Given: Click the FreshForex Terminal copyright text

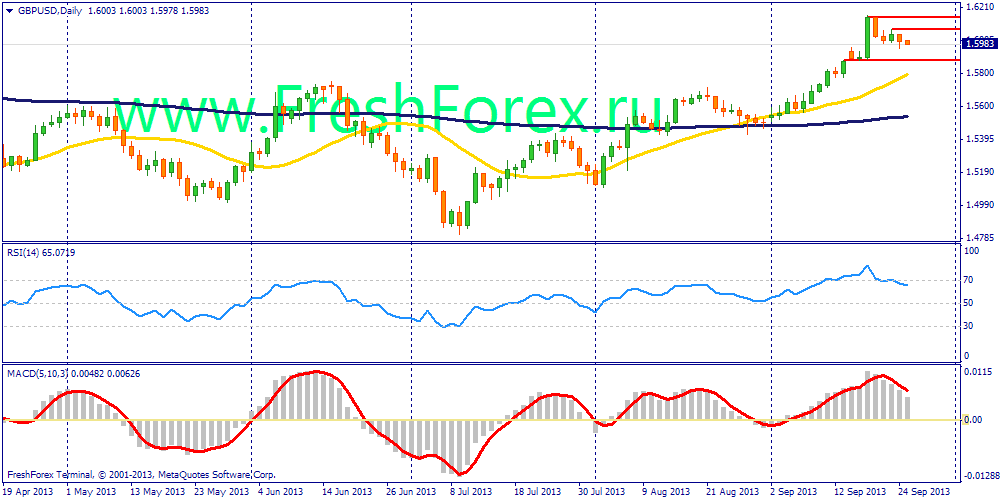Looking at the screenshot, I should click(142, 474).
